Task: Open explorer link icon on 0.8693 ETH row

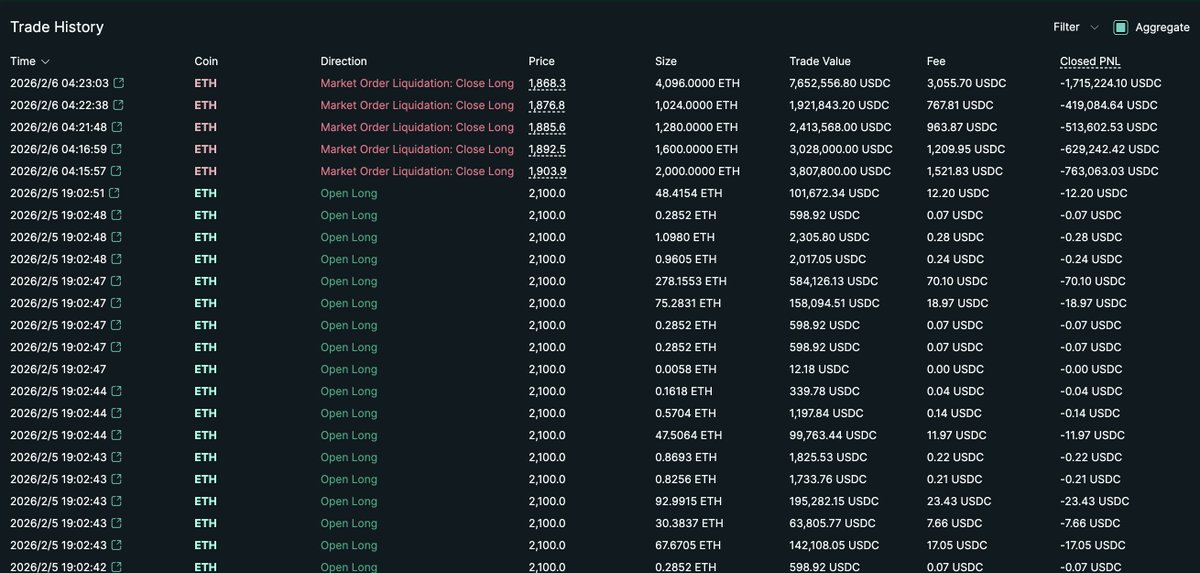Action: [116, 457]
